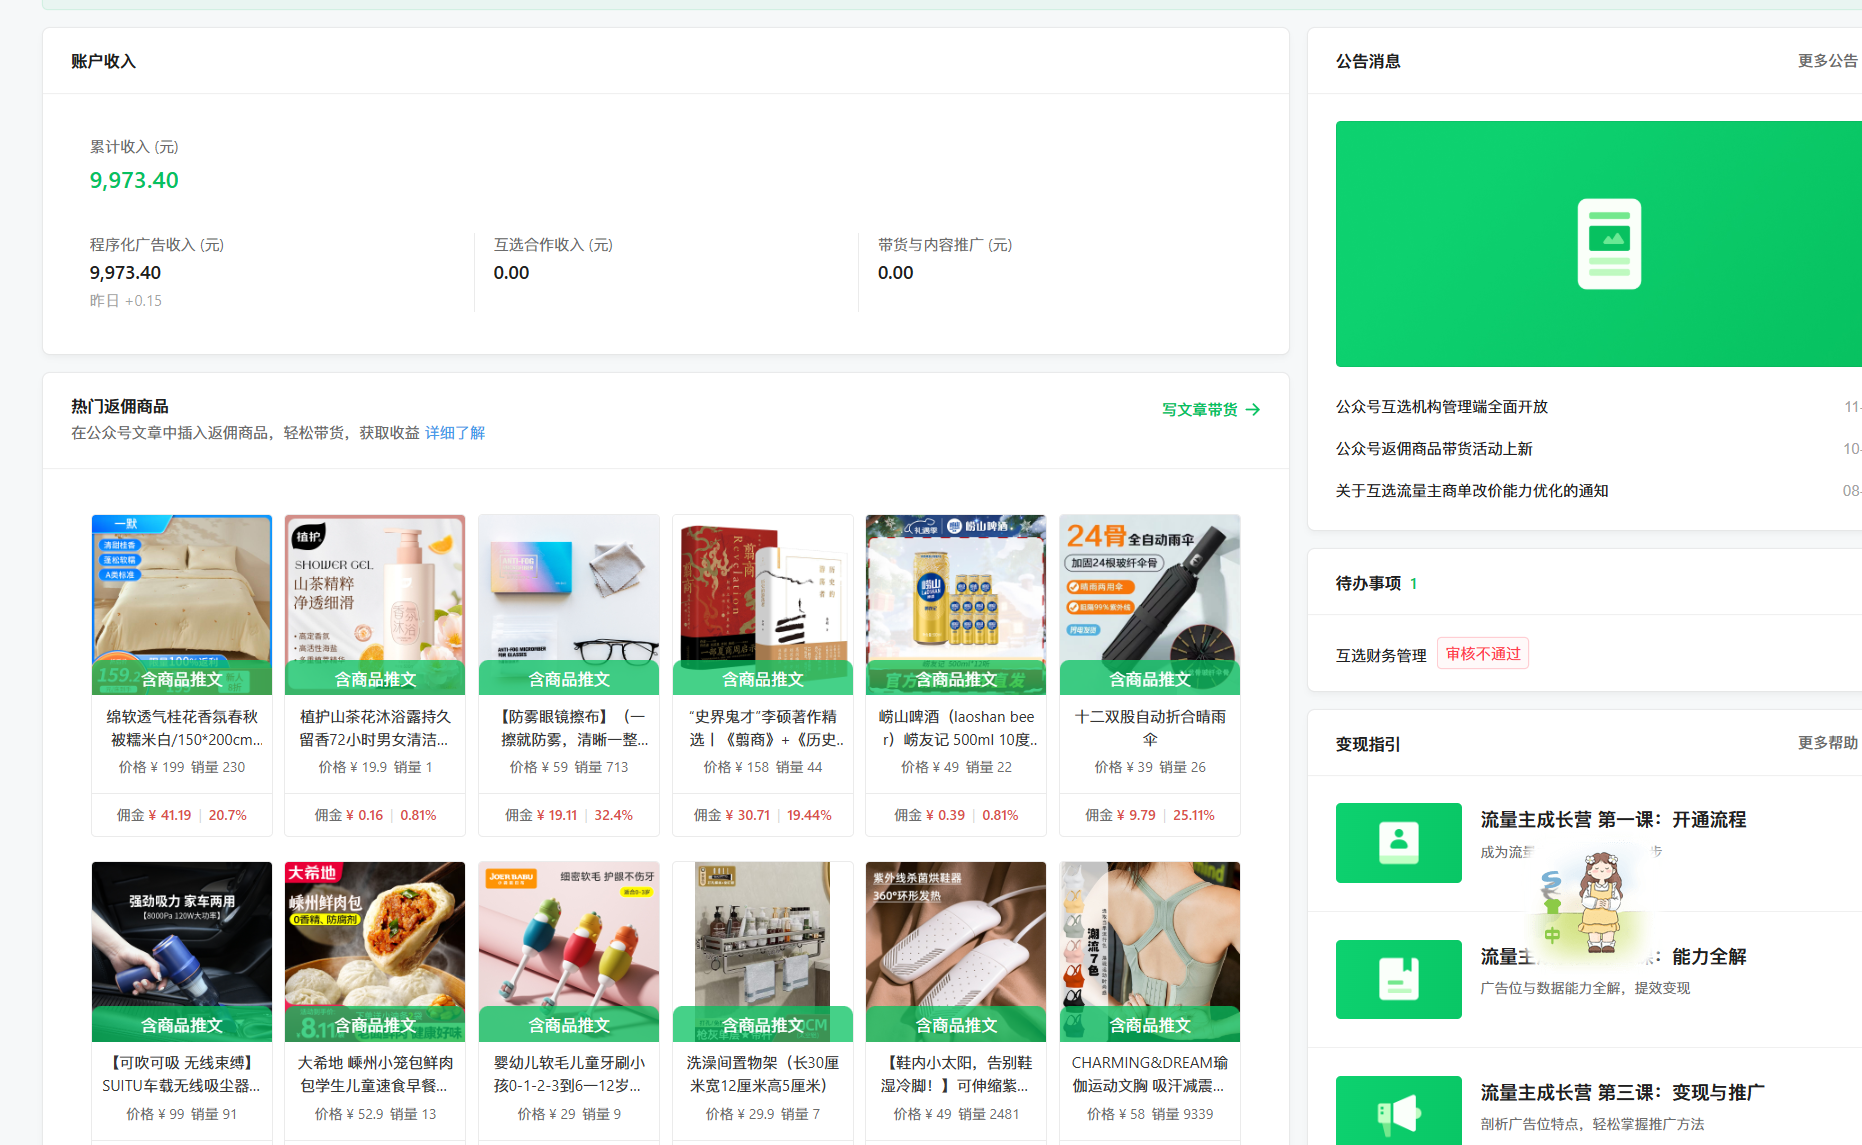Click 更多公告 to view more announcements
1862x1145 pixels.
1827,61
